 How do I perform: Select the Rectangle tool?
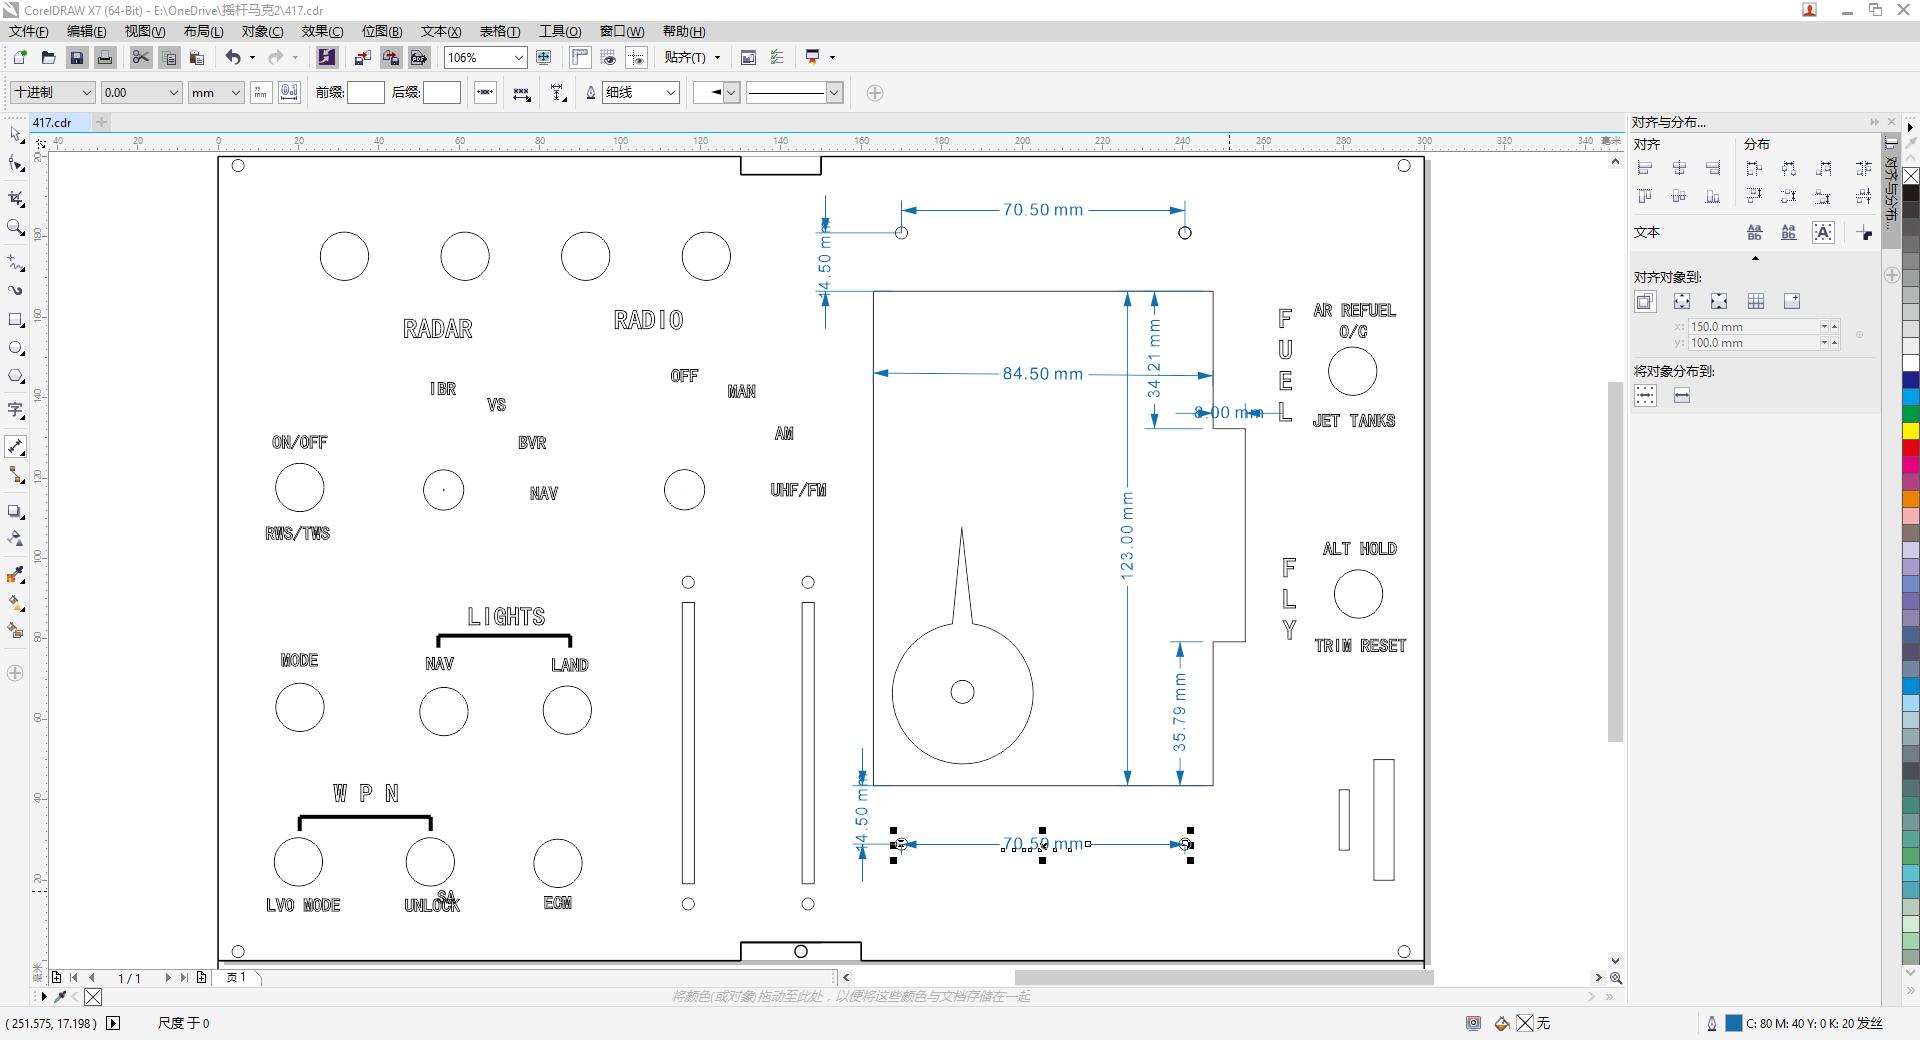click(15, 320)
